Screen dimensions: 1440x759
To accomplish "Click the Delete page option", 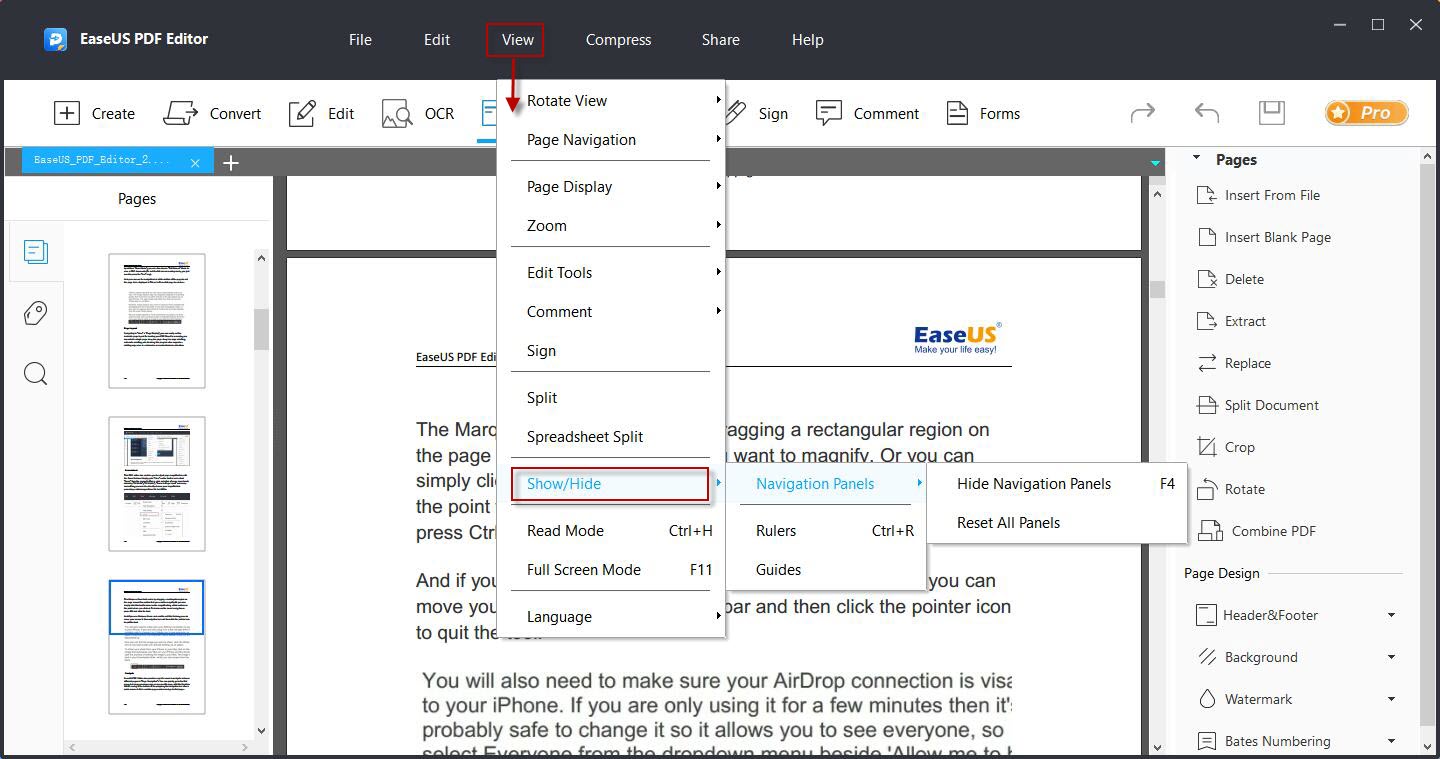I will tap(1230, 279).
